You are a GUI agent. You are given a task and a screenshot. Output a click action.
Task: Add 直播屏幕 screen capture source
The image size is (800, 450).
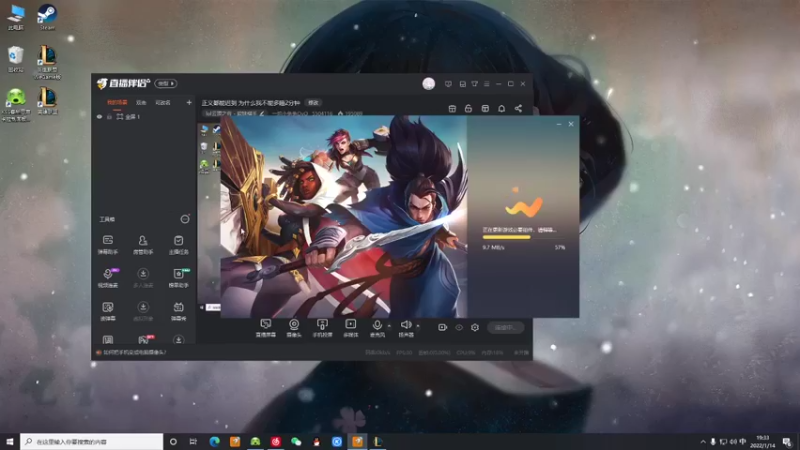click(265, 328)
